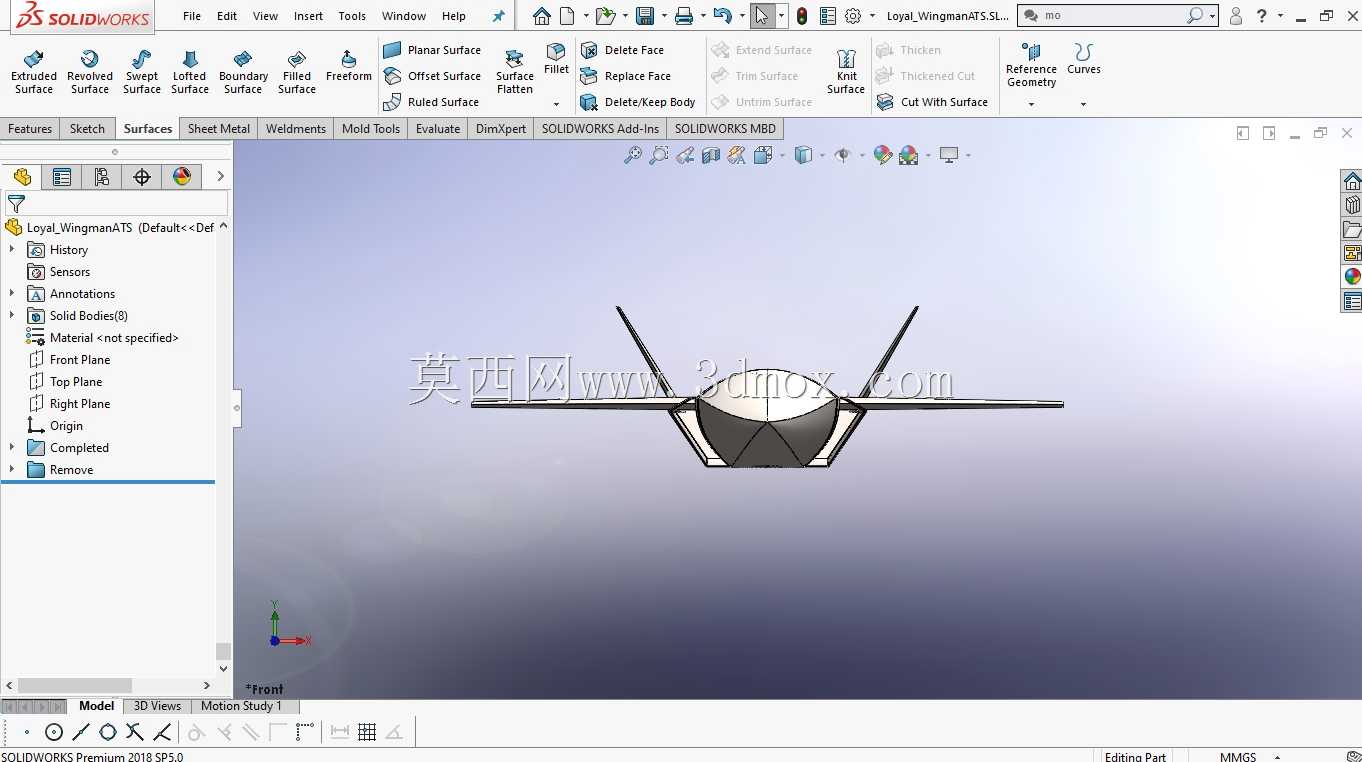The height and width of the screenshot is (762, 1362).
Task: Open the Tools menu
Action: point(352,16)
